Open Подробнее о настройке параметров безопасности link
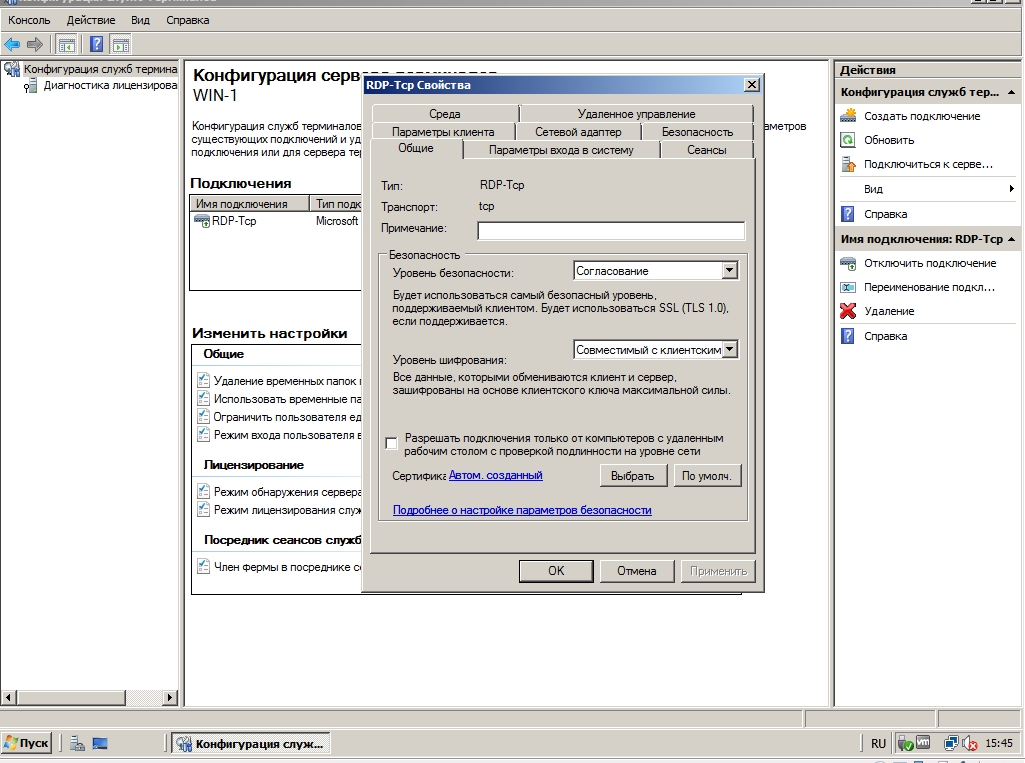 (x=522, y=510)
